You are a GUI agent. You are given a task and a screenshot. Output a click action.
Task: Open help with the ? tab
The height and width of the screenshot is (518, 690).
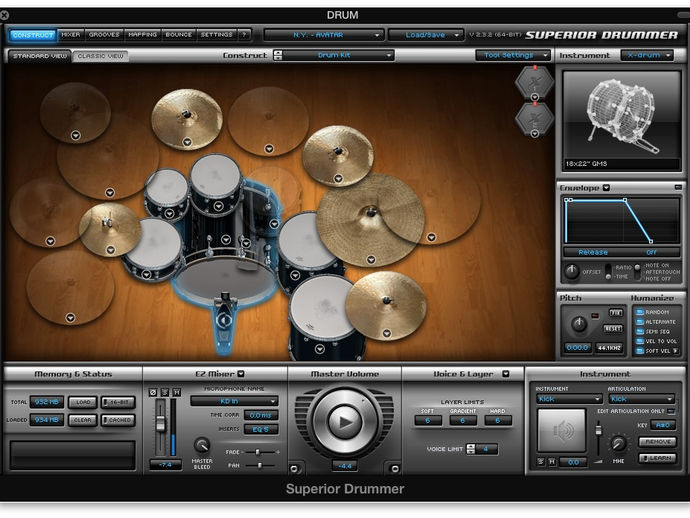(244, 34)
